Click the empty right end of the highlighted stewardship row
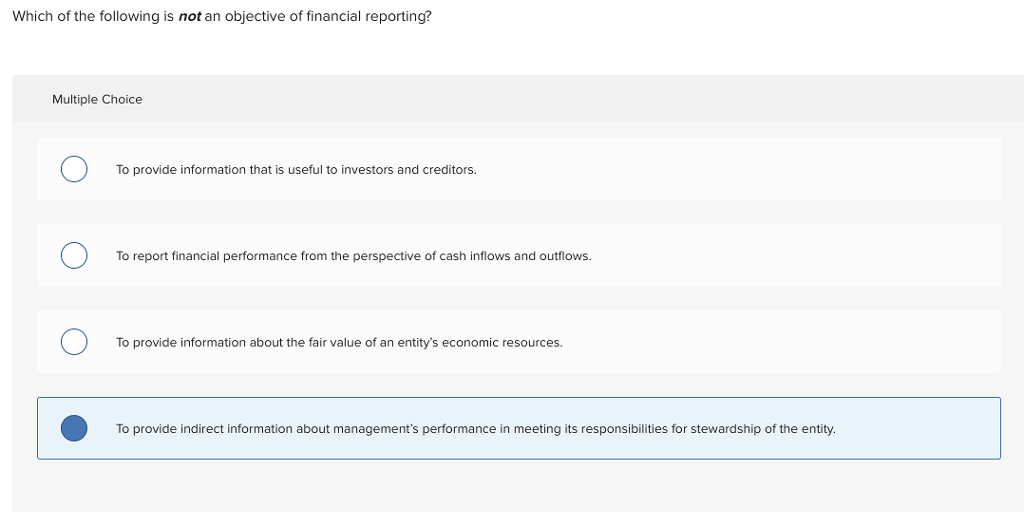 [x=920, y=429]
